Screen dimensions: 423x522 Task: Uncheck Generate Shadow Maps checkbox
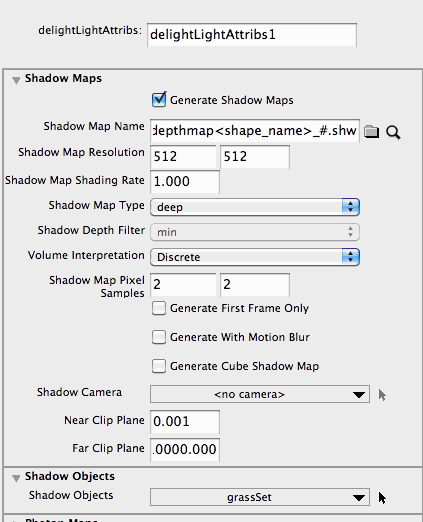tap(159, 99)
